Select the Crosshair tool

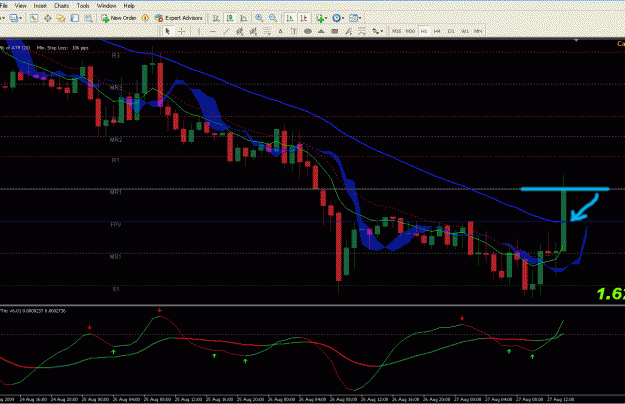click(x=181, y=31)
